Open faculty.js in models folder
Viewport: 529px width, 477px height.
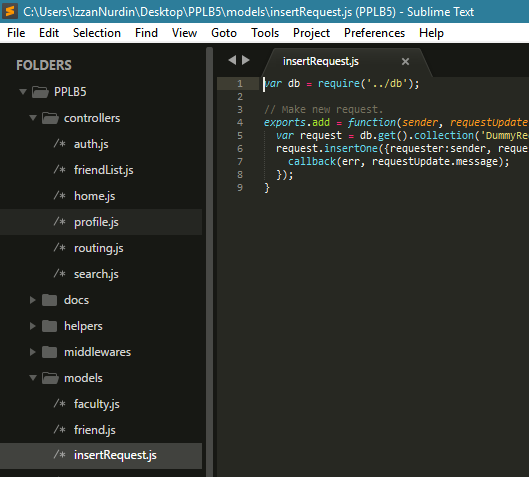click(96, 404)
